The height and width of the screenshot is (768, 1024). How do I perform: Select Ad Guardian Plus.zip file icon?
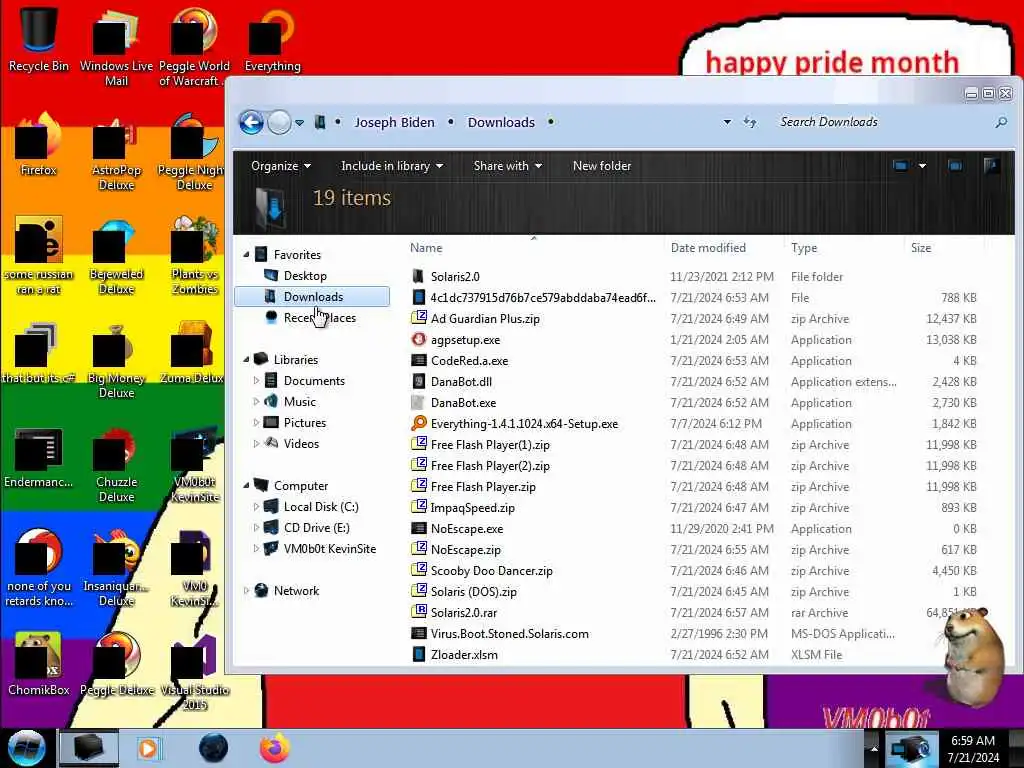coord(419,318)
